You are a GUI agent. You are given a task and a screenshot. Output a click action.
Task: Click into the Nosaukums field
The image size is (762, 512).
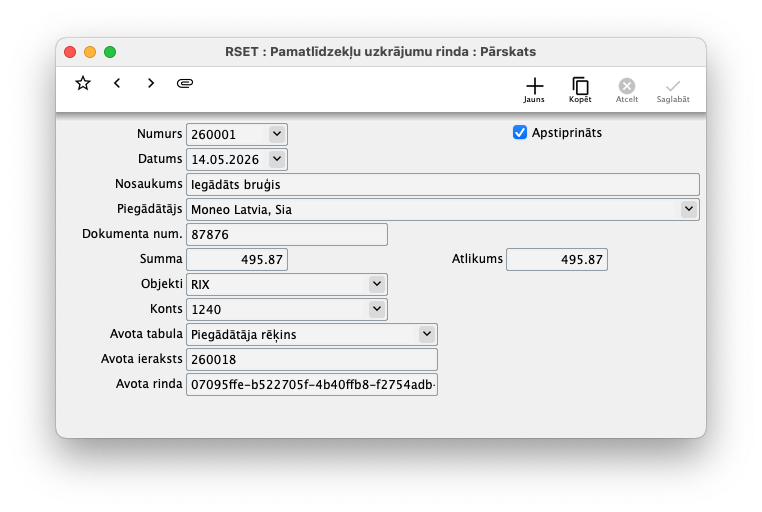click(x=443, y=185)
